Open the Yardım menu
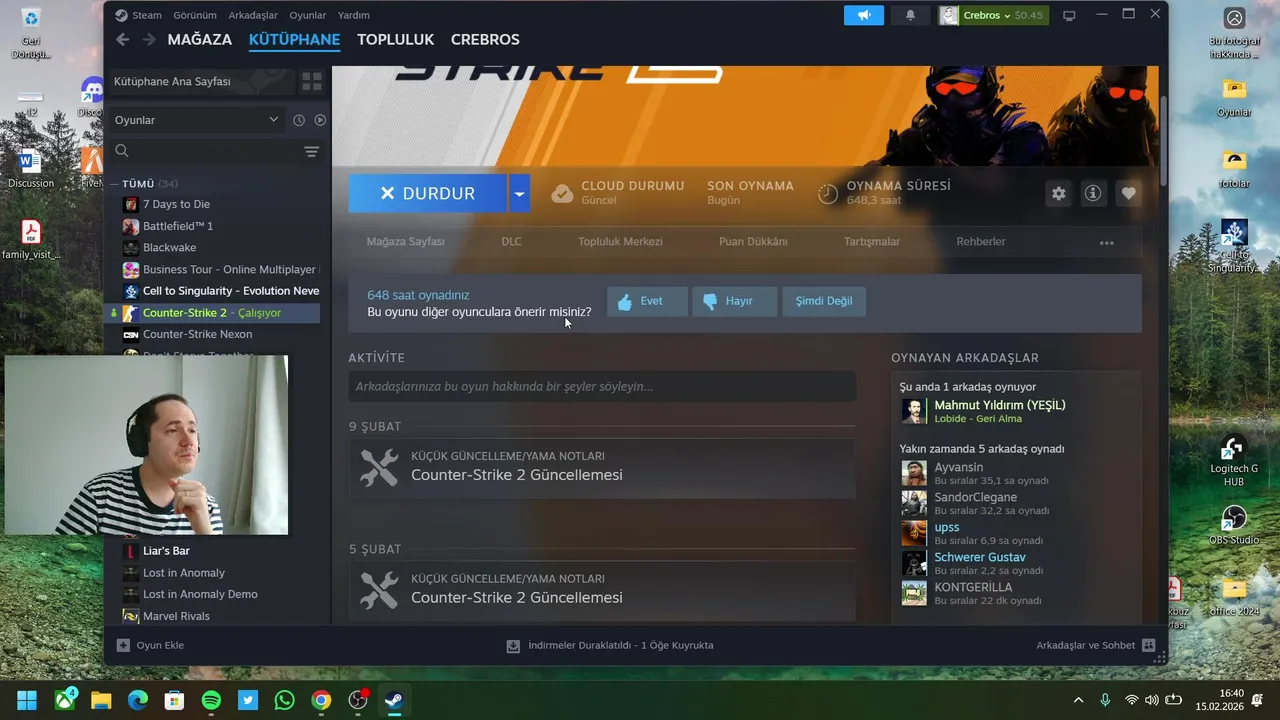This screenshot has height=720, width=1280. [354, 15]
